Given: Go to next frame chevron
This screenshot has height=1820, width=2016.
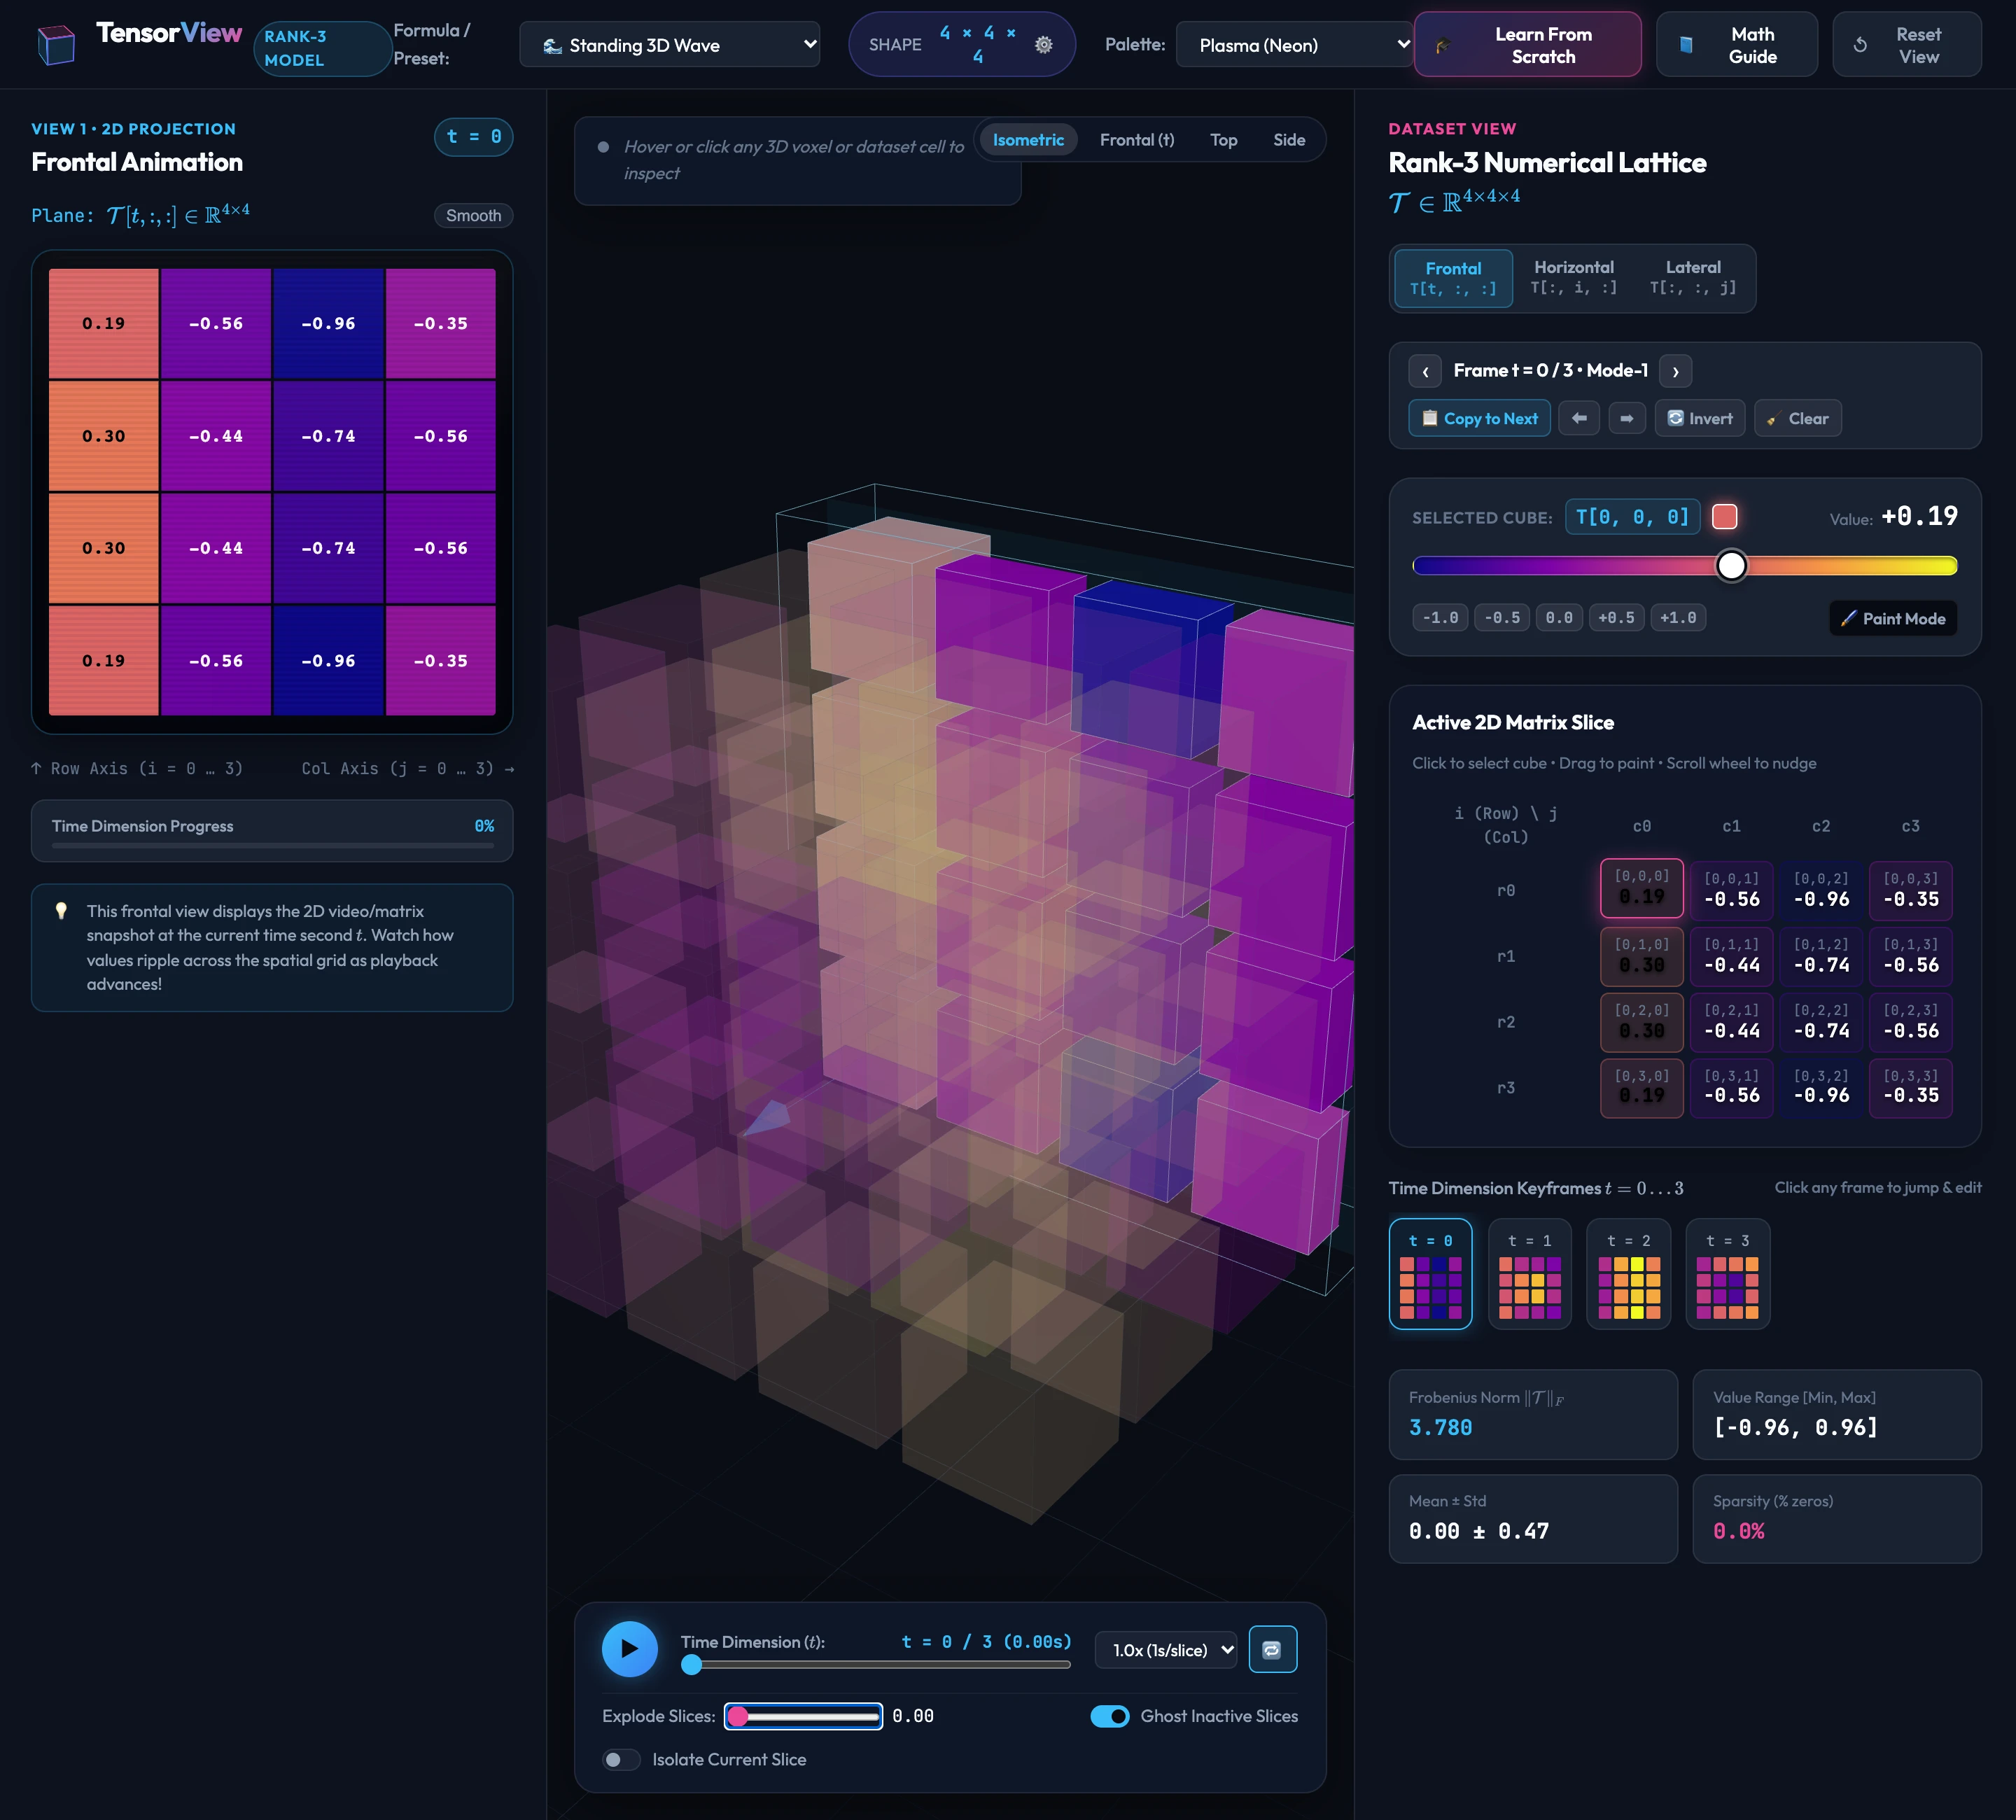Looking at the screenshot, I should [1675, 371].
